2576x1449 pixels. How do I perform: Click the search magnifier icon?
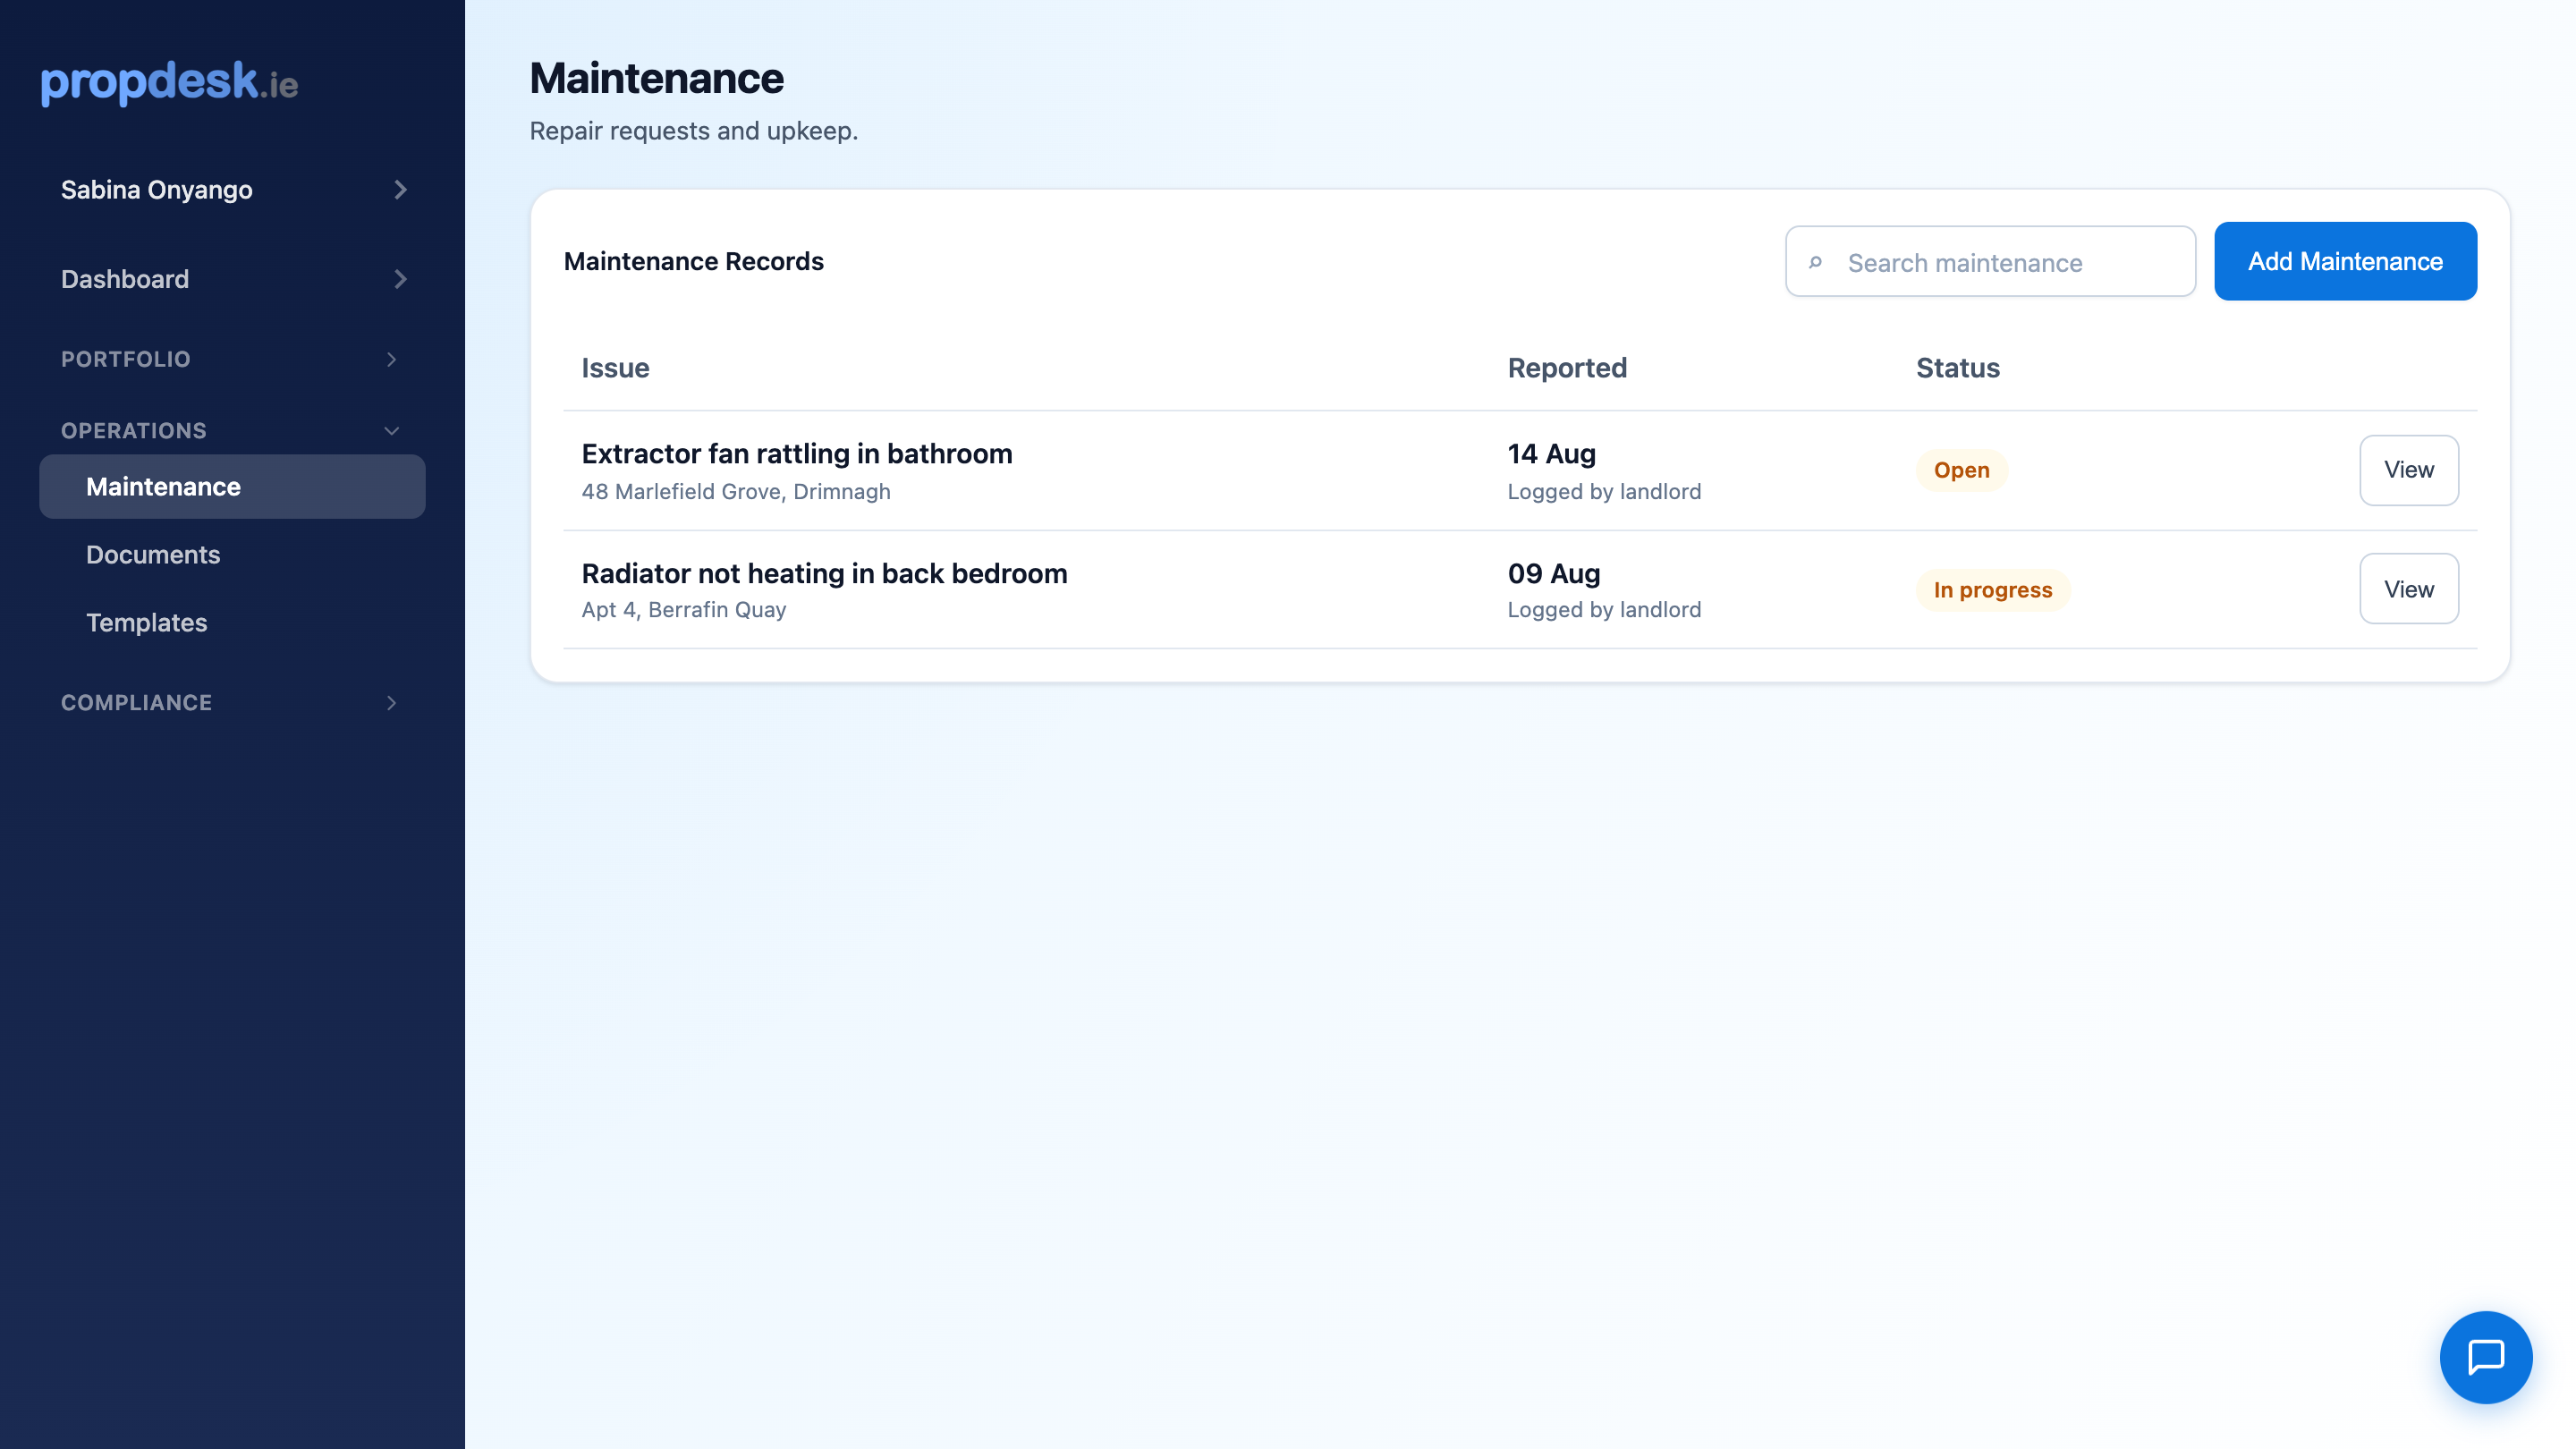(1816, 262)
